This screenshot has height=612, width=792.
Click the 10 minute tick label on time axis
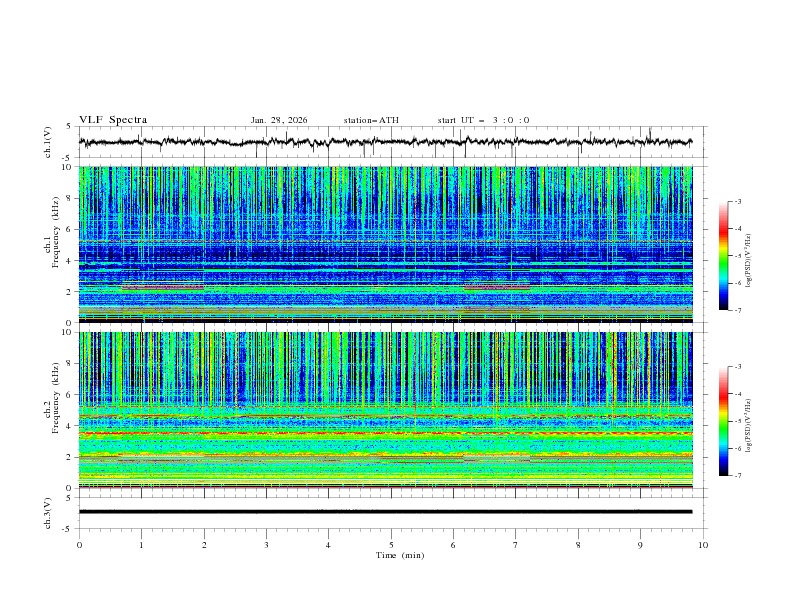coord(703,545)
